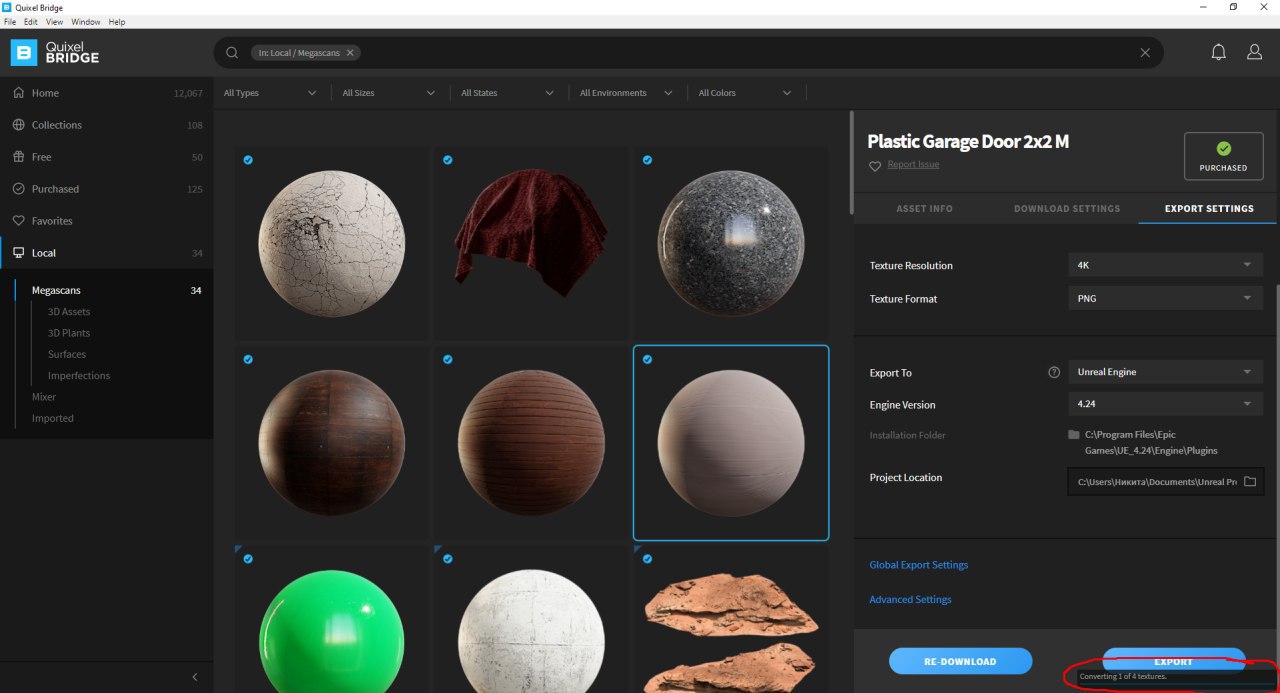Click the Home sidebar icon
Viewport: 1280px width, 693px height.
19,93
